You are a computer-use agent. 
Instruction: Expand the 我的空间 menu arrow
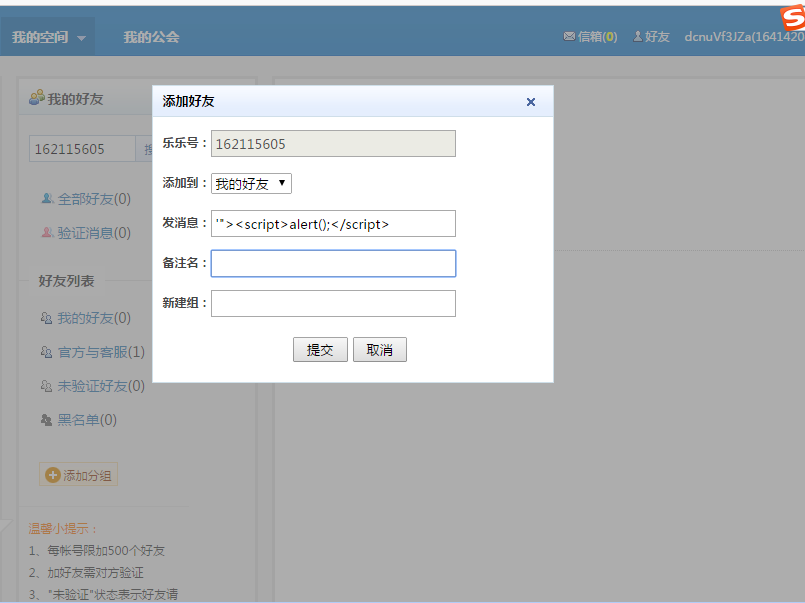pos(82,38)
